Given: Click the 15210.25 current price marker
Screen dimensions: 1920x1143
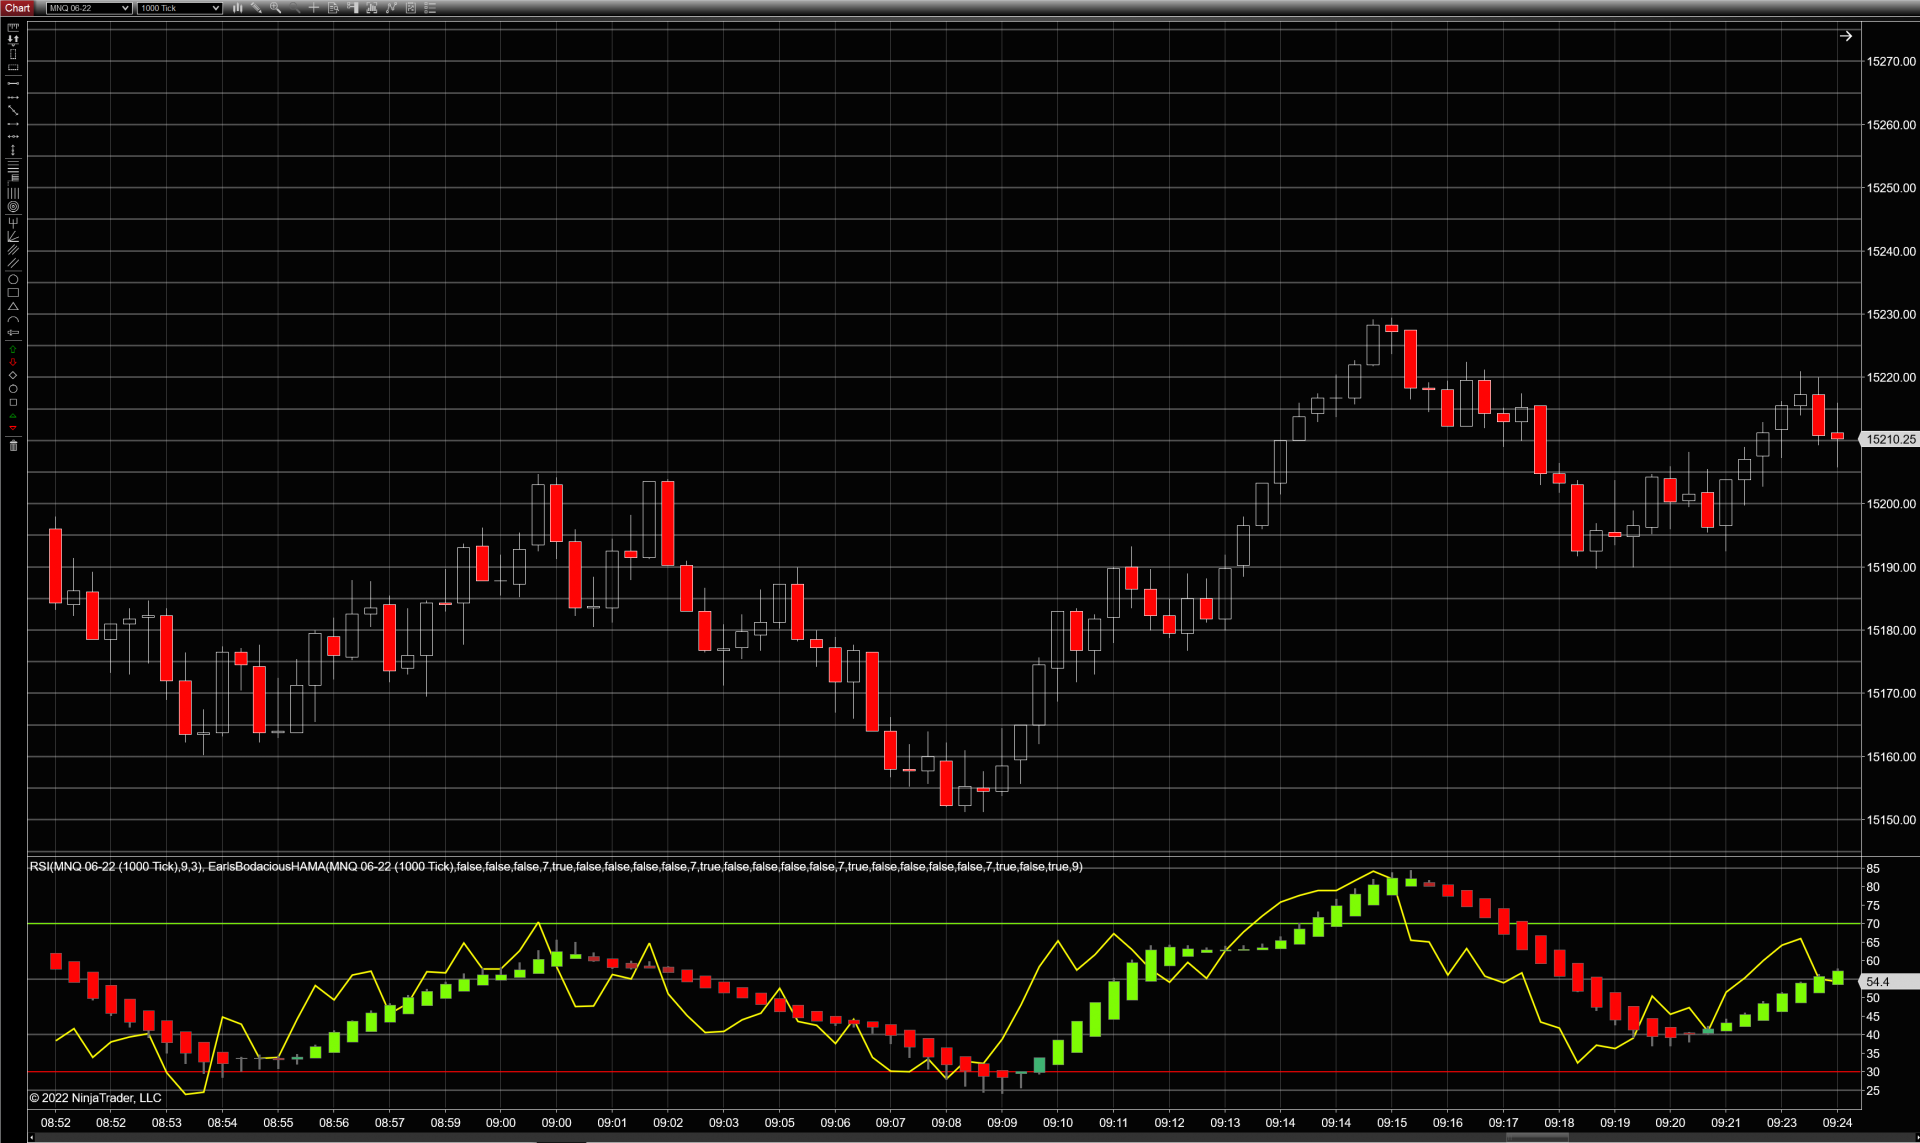Looking at the screenshot, I should [1890, 439].
